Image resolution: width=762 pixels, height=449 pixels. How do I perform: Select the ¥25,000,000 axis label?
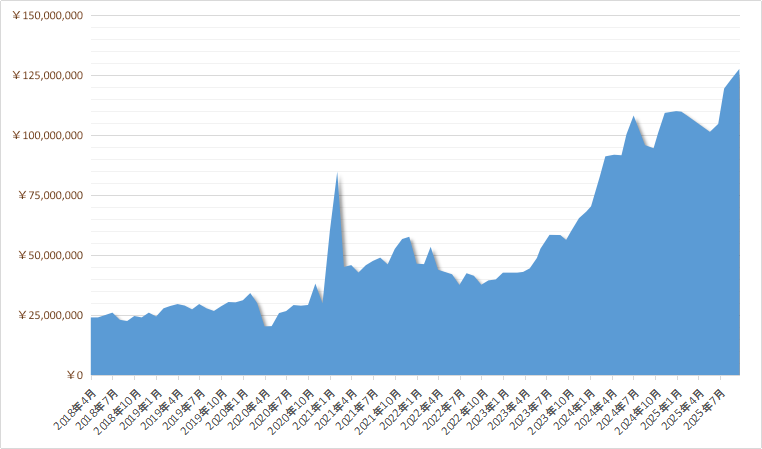51,316
